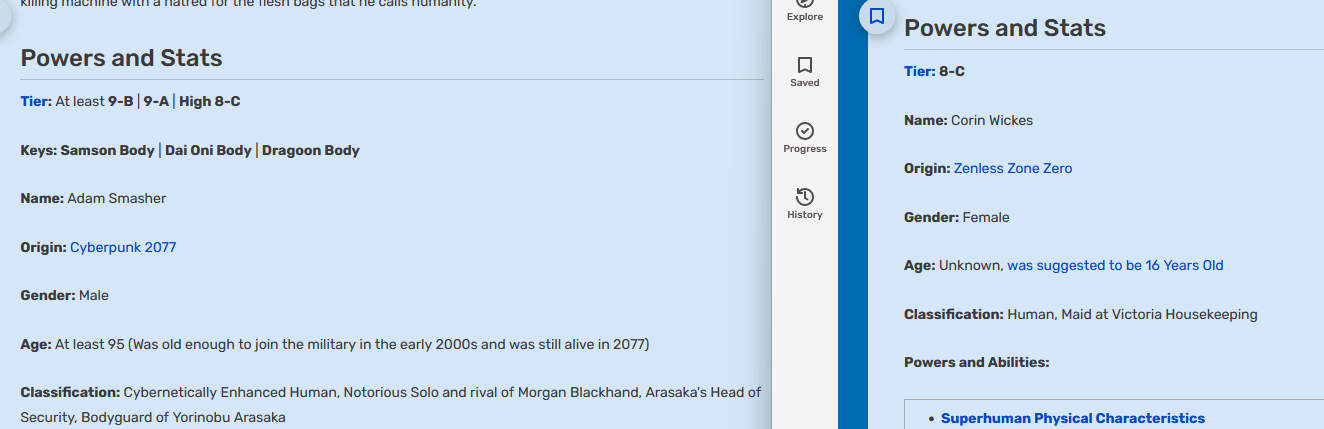The image size is (1324, 429).
Task: Open the Progress checkmark sidebar item
Action: pos(804,138)
